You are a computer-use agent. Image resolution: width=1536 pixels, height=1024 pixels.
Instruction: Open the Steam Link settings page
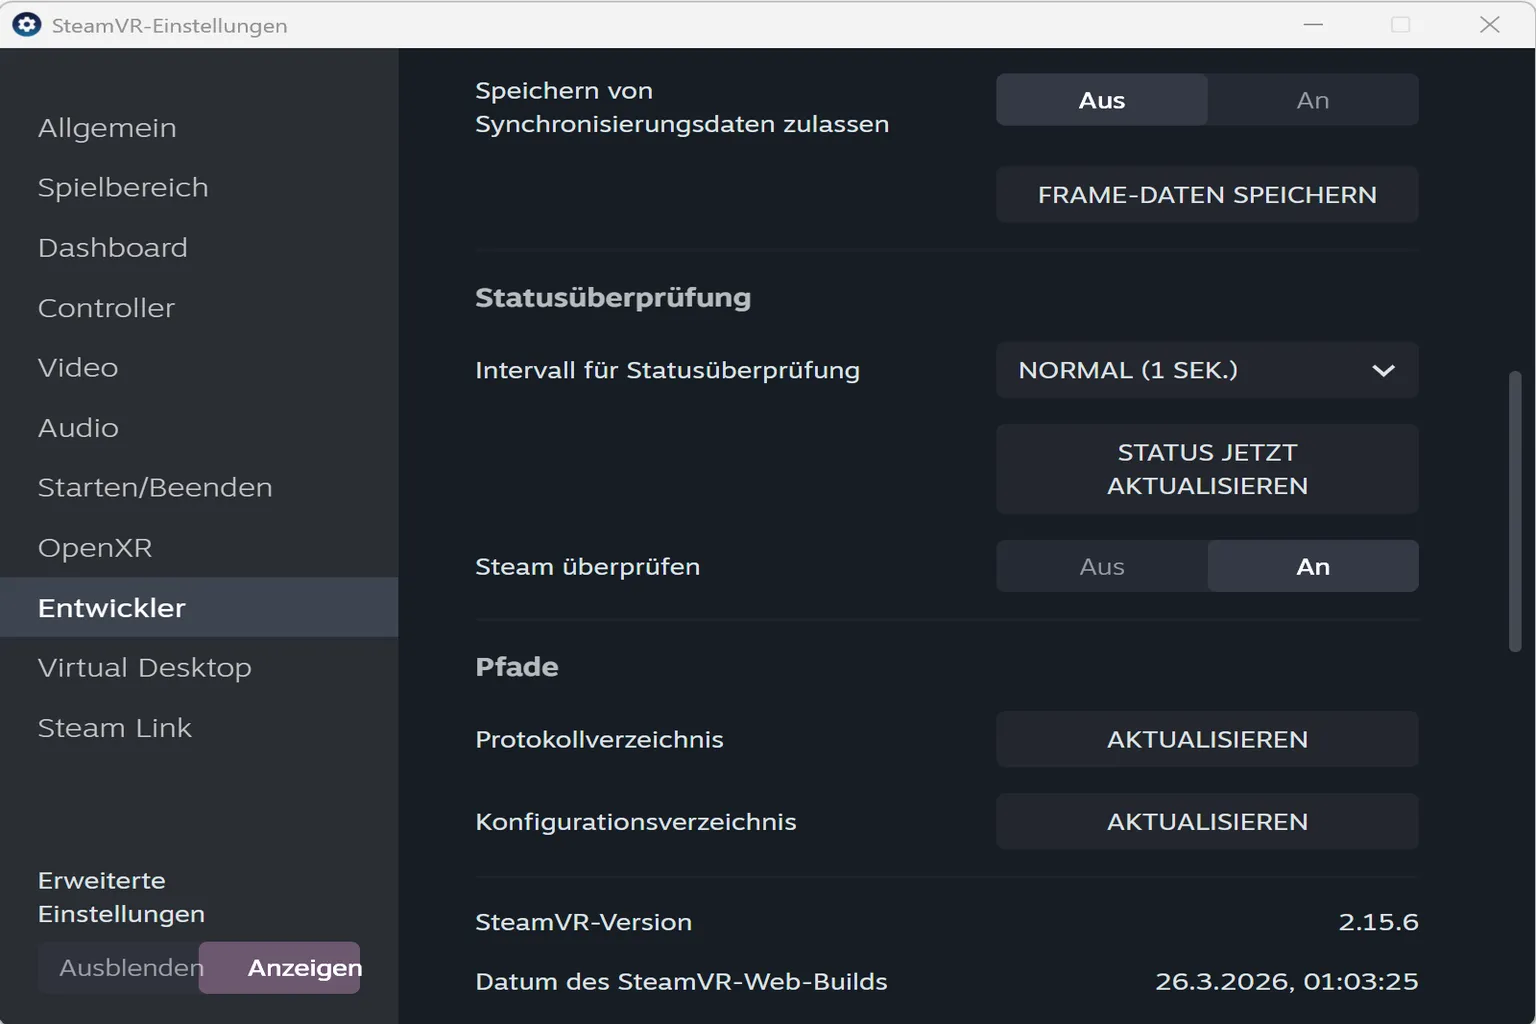point(199,728)
